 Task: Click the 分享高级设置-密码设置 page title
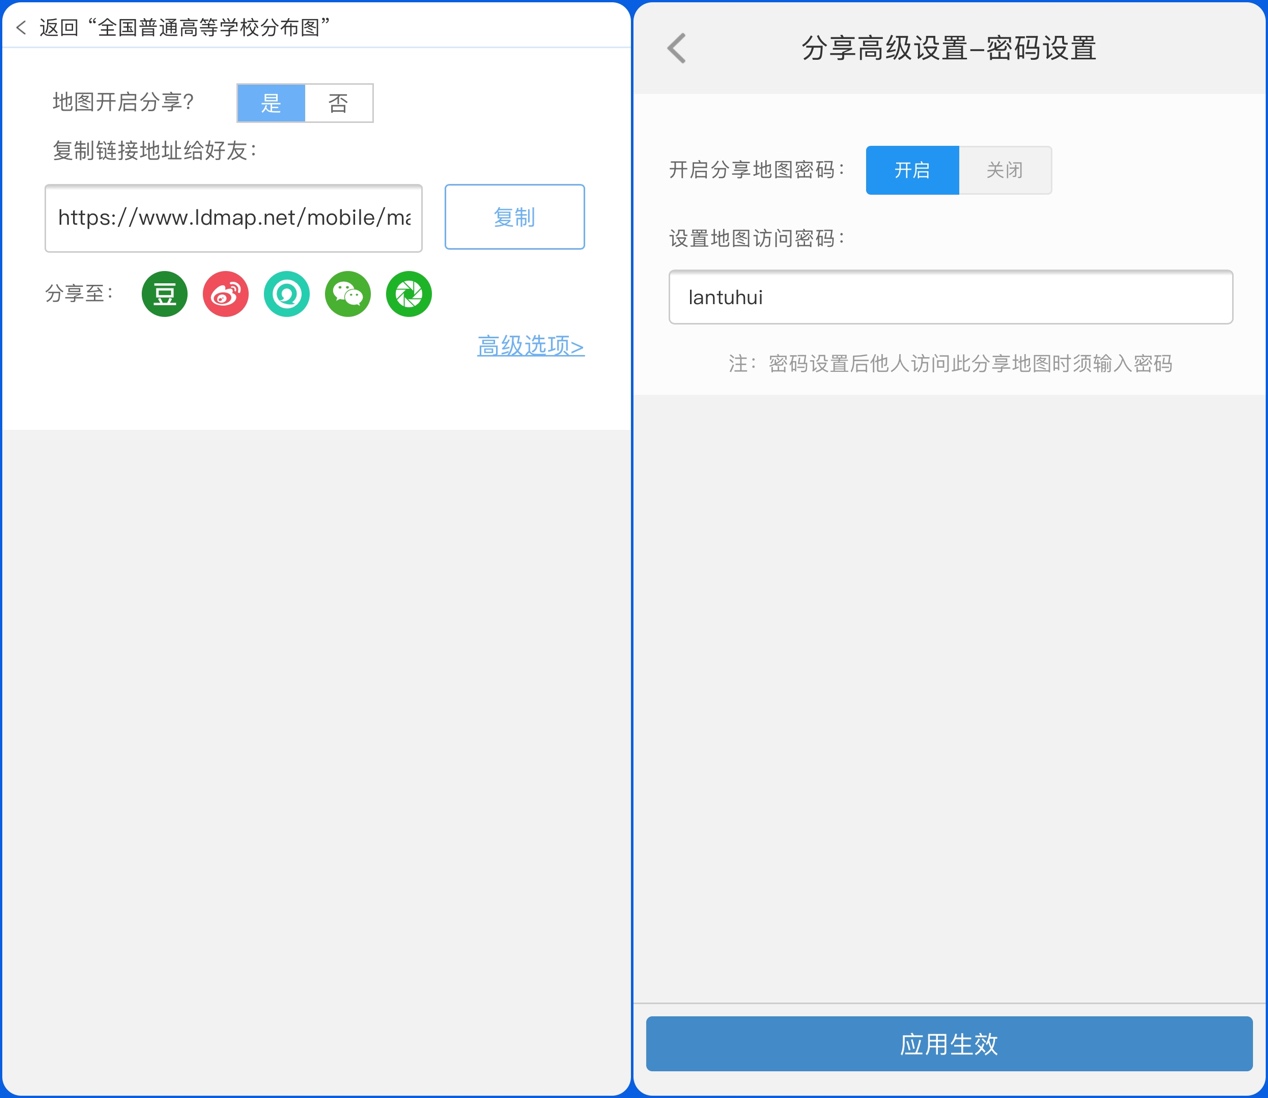[948, 48]
